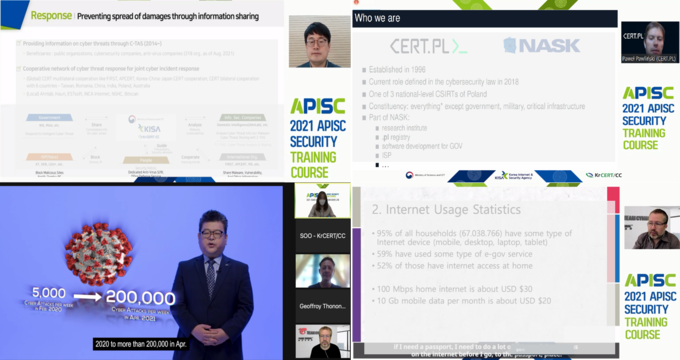Select the video tile above the Geoffroy Thonon label
The height and width of the screenshot is (360, 680).
pos(323,271)
